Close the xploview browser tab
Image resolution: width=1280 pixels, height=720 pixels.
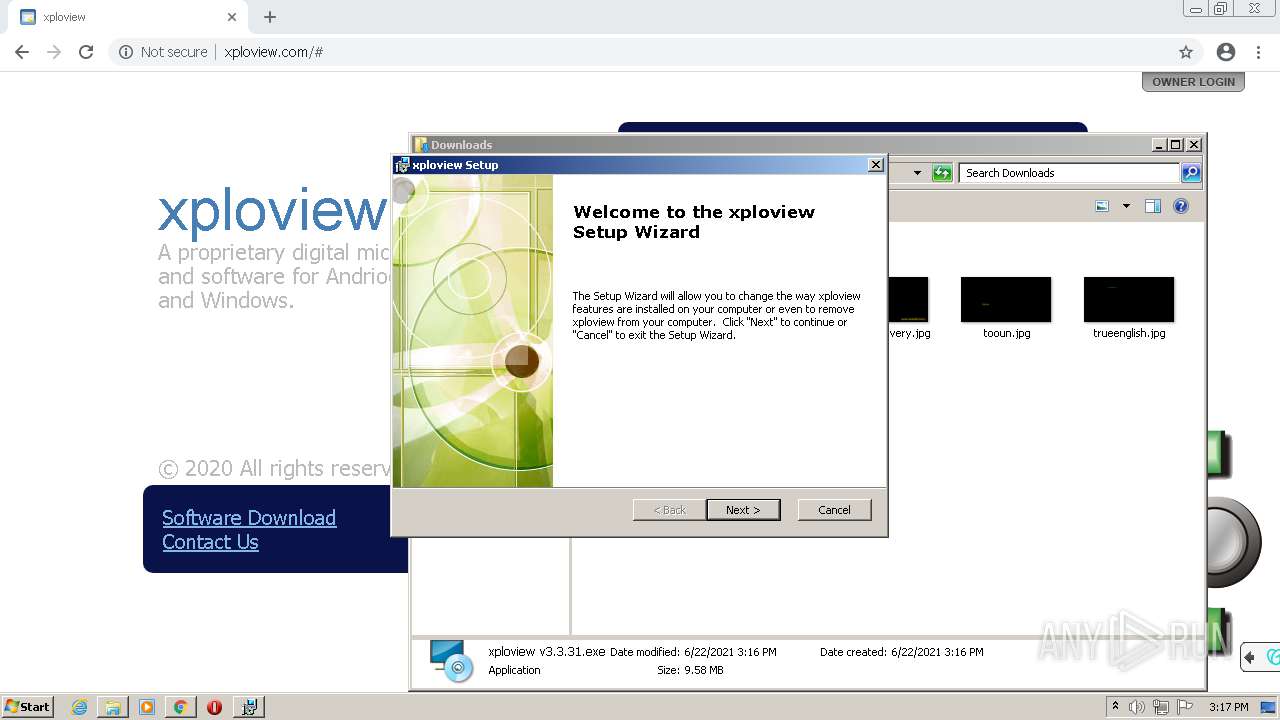232,17
